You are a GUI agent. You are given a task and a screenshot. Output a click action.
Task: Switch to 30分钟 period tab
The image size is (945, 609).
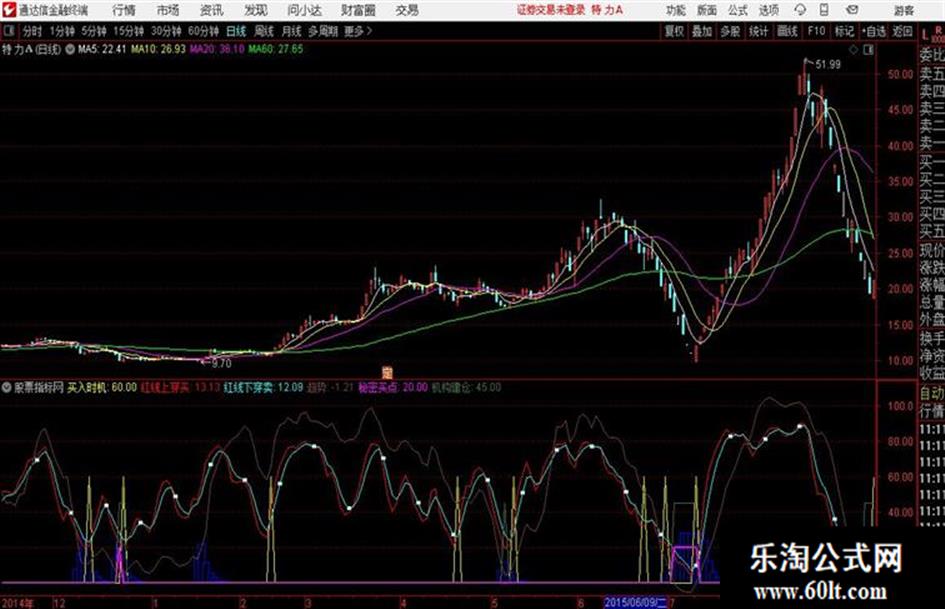[x=166, y=31]
